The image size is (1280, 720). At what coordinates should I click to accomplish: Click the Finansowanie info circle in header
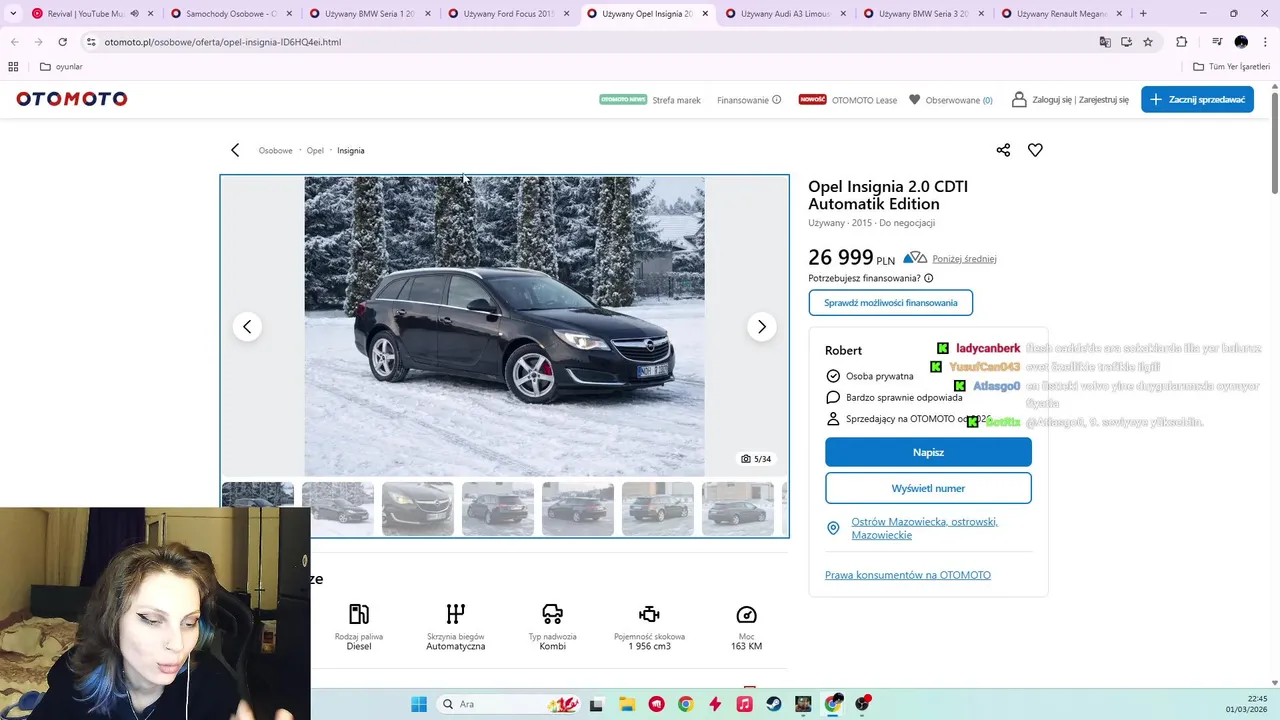[x=776, y=100]
